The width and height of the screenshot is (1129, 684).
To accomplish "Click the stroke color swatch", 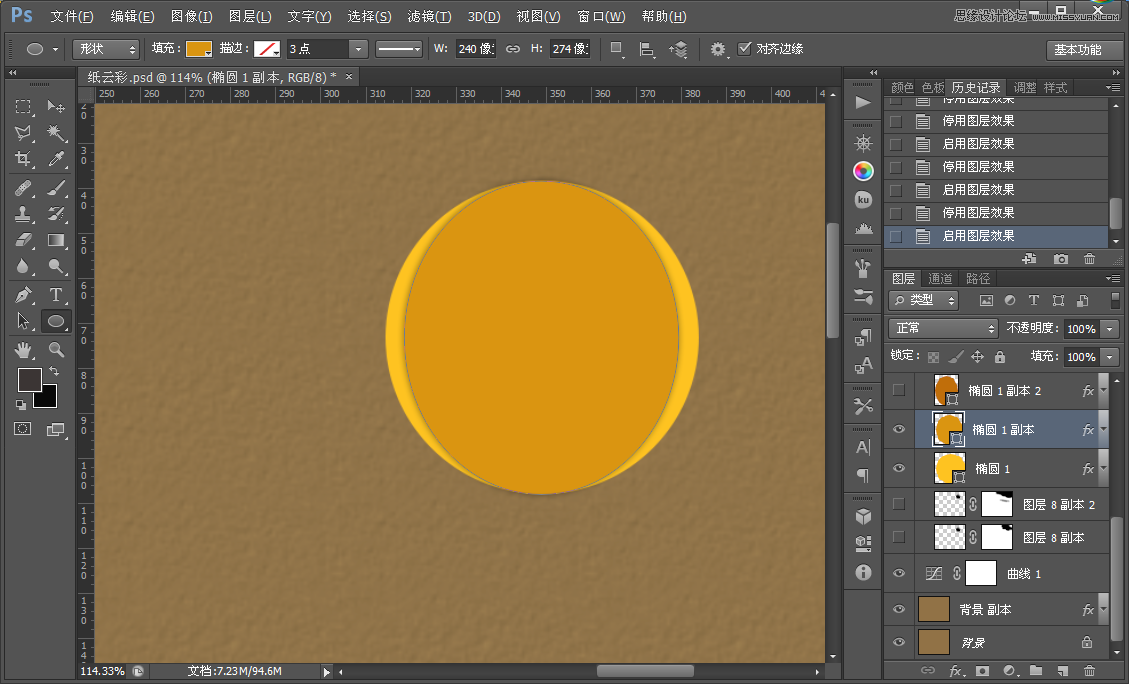I will tap(267, 49).
